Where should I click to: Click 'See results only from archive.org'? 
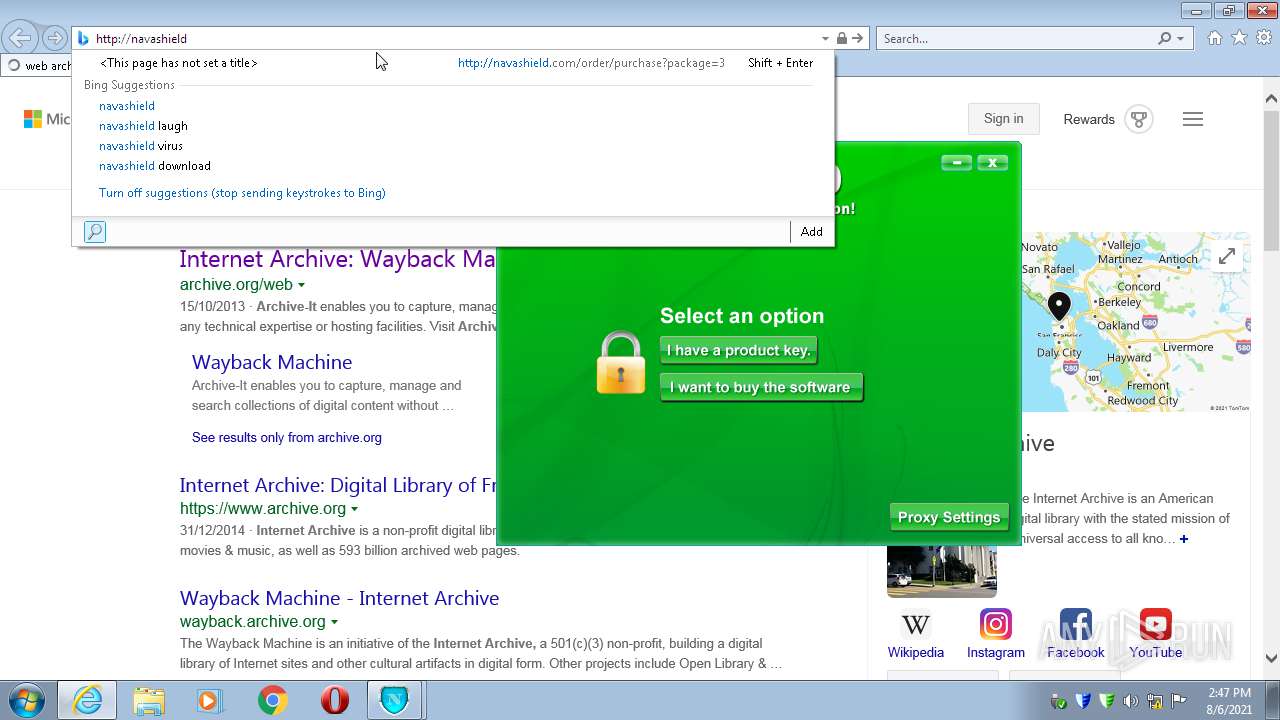pos(287,438)
